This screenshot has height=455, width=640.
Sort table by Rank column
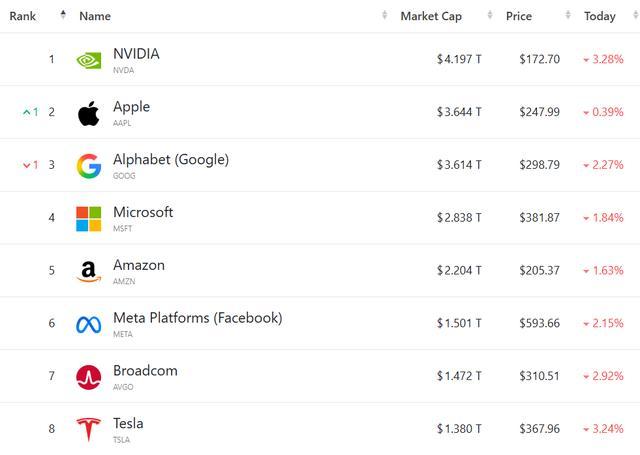coord(23,16)
